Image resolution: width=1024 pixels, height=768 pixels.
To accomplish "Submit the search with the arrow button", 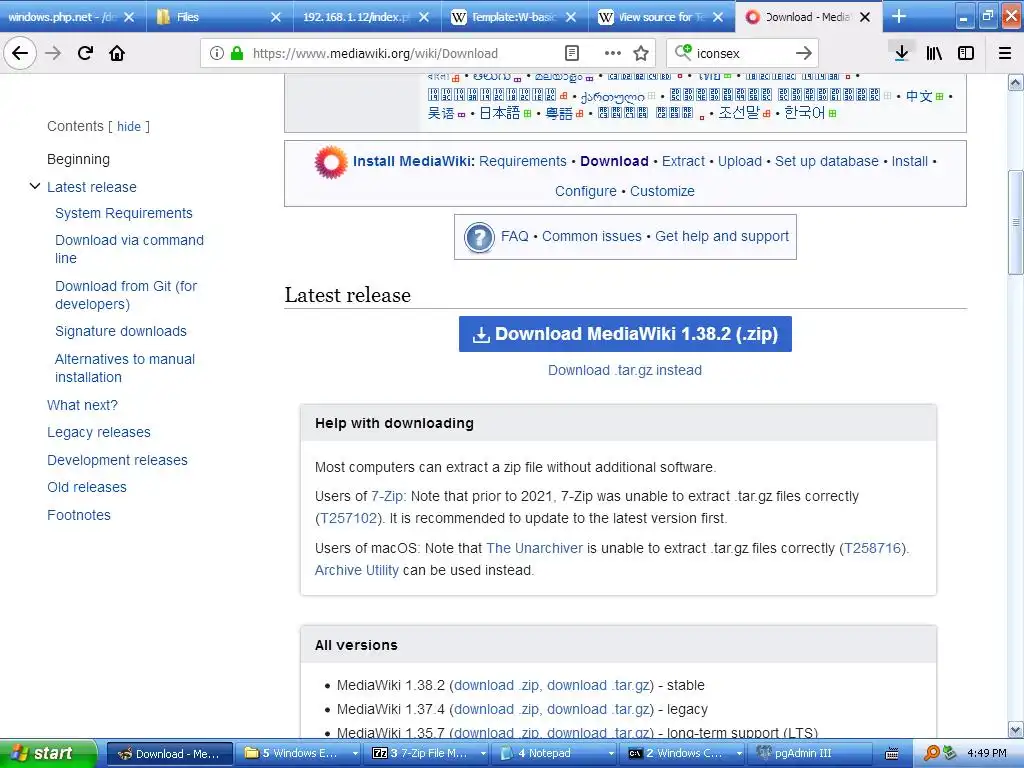I will coord(804,53).
